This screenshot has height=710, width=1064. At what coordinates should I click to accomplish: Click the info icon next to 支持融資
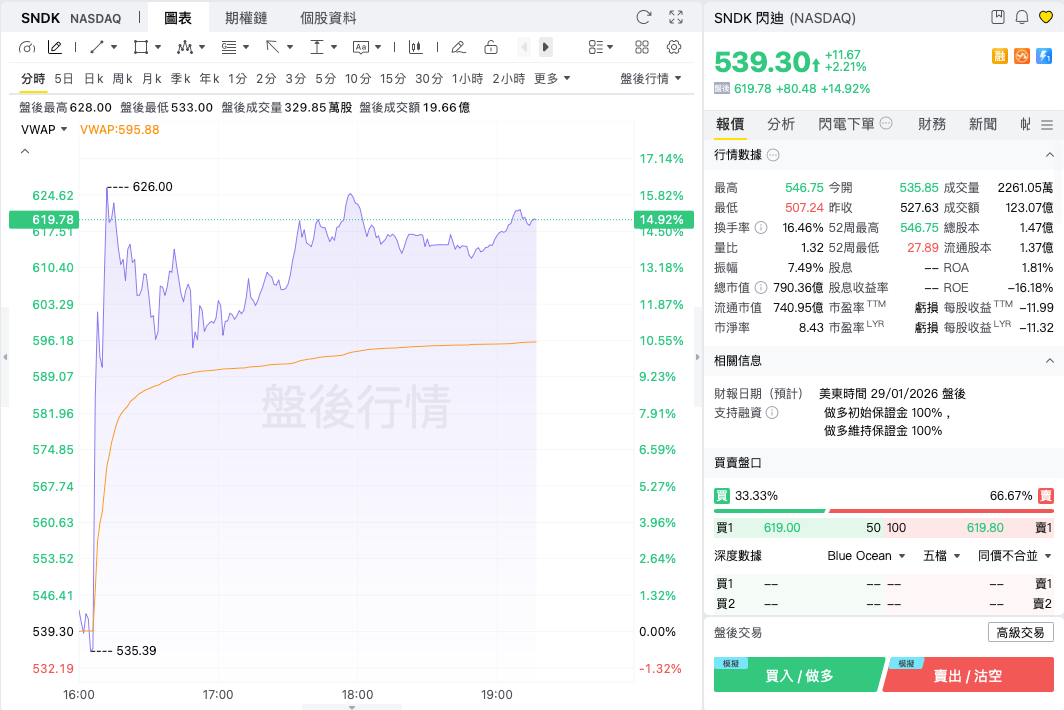(x=772, y=412)
